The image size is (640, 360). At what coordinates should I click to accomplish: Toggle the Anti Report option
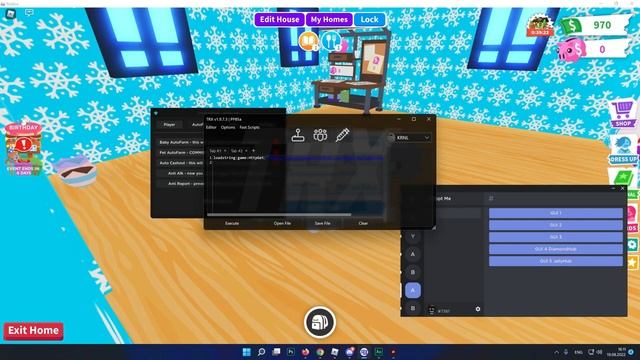point(181,184)
